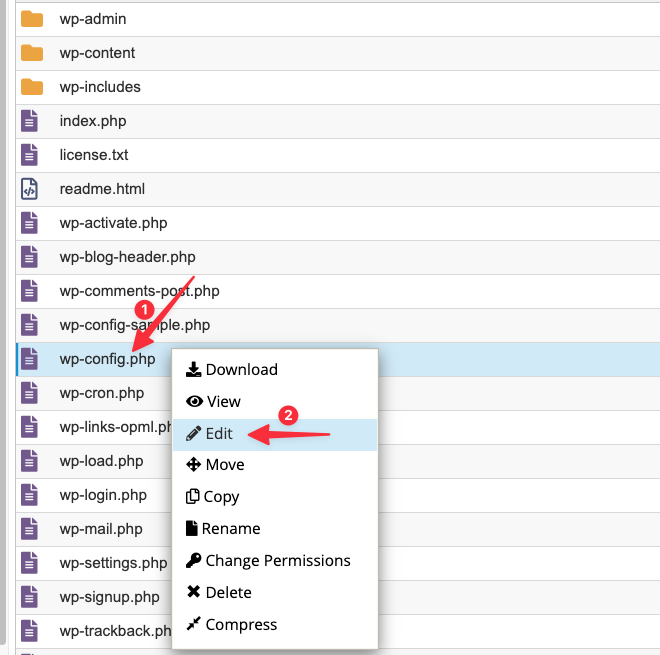Screen dimensions: 660x655
Task: Click the wp-links-opml file icon
Action: click(x=29, y=427)
